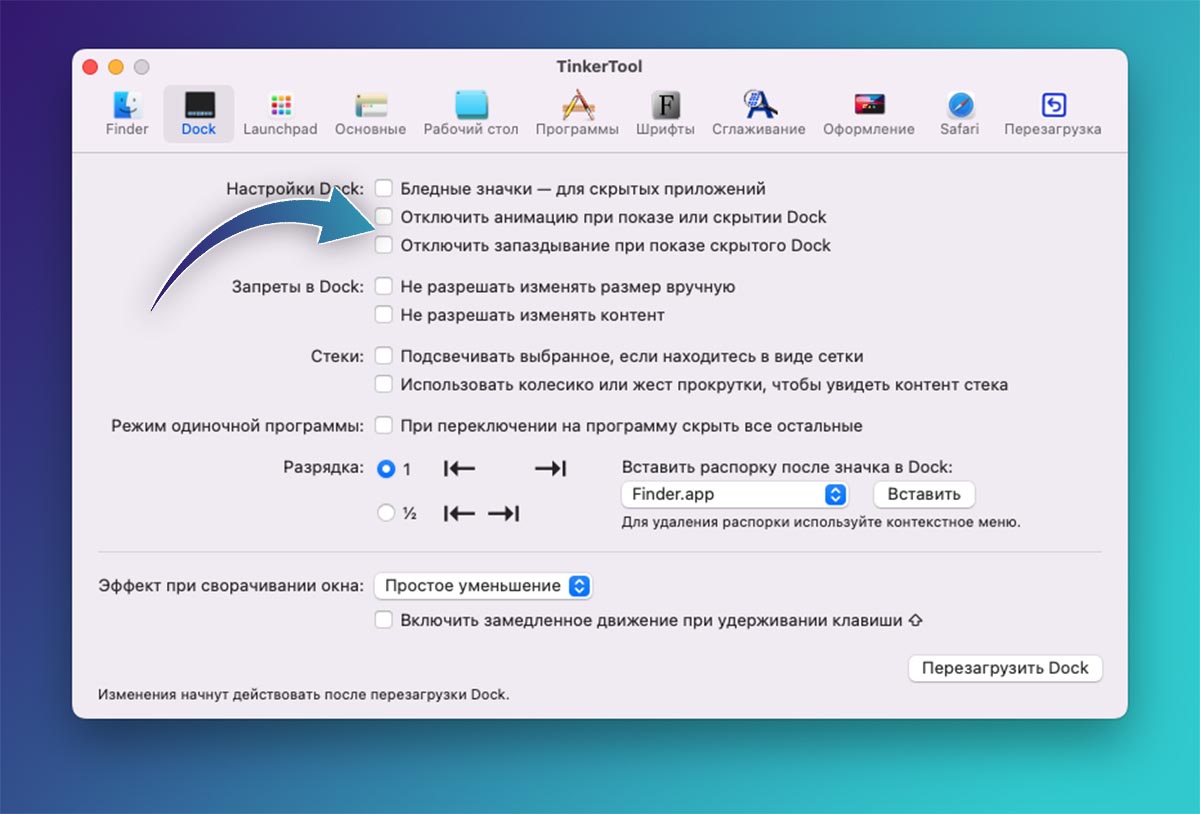
Task: Open the Finder settings pane icon
Action: pos(127,105)
